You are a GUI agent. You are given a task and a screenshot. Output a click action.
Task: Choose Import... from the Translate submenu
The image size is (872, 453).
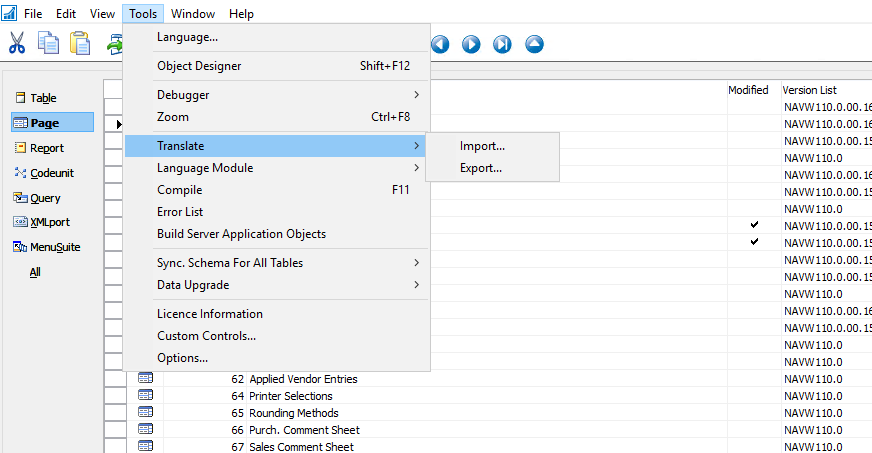pos(482,146)
